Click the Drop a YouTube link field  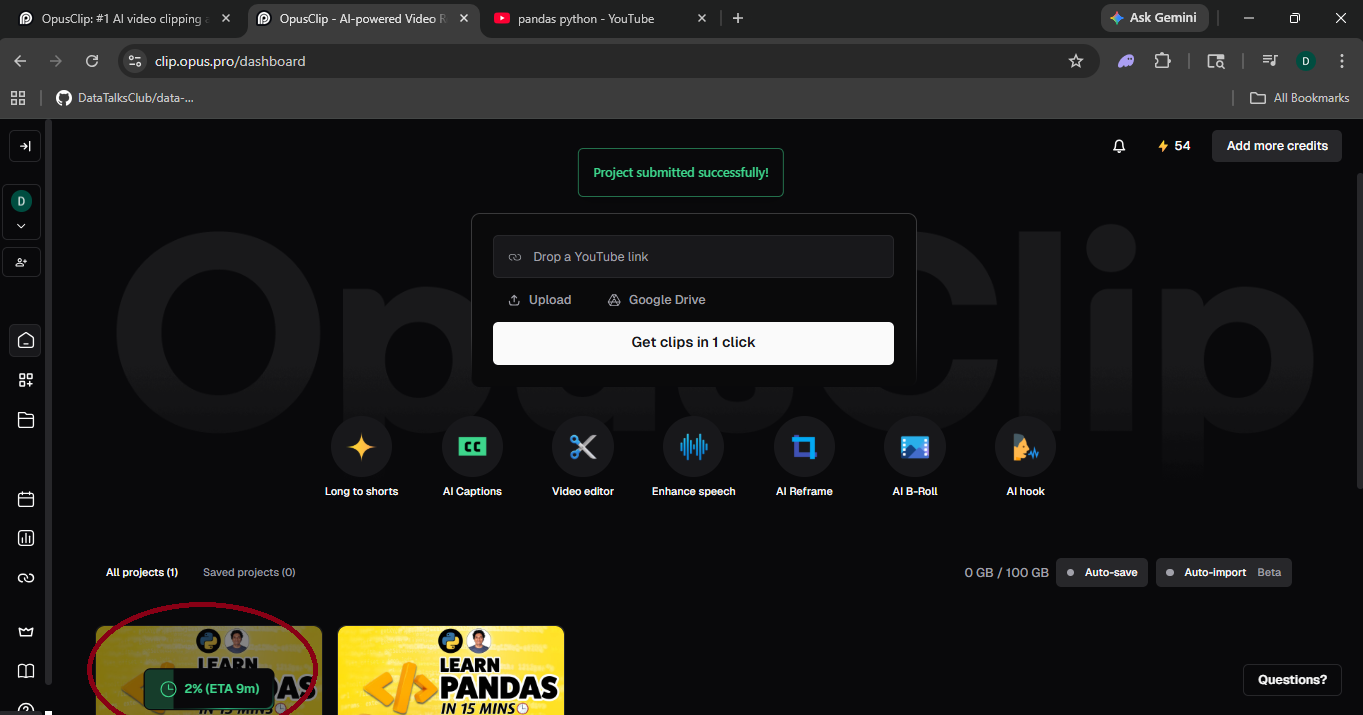click(x=693, y=257)
